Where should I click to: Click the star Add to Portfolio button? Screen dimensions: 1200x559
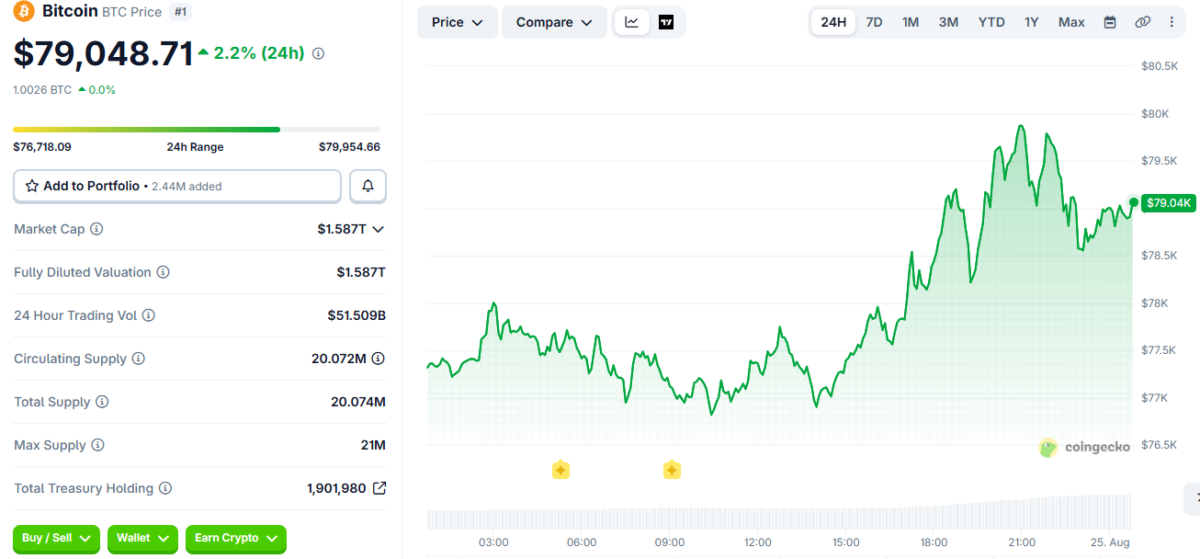coord(177,186)
